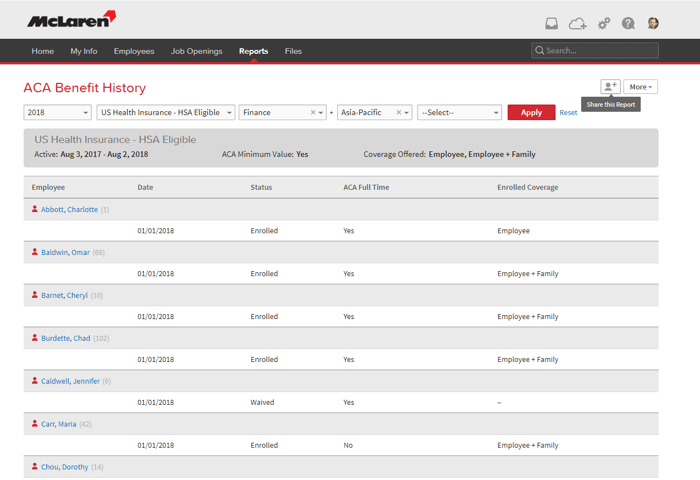700x480 pixels.
Task: Open Caldwell, Jennifer employee link
Action: [71, 381]
